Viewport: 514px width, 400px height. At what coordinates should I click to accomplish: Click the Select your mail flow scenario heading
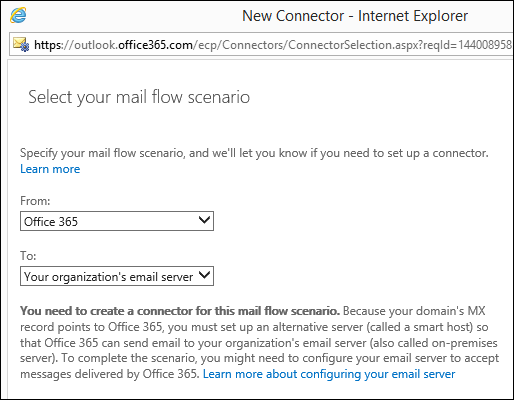(139, 97)
